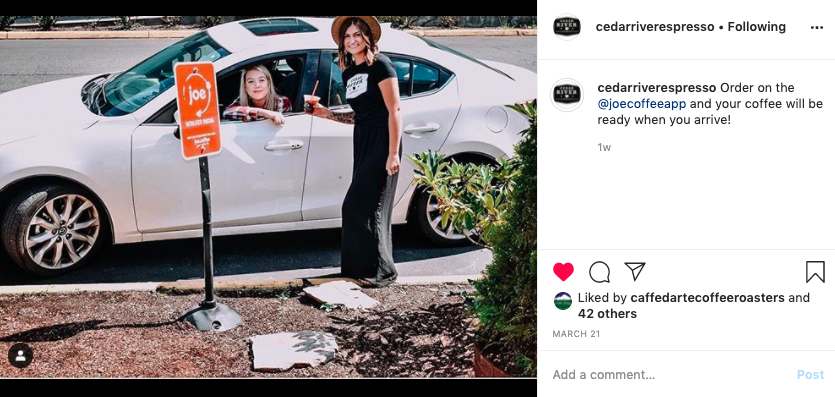Open the three-dot more options menu
Screen dimensions: 835x397
point(817,28)
